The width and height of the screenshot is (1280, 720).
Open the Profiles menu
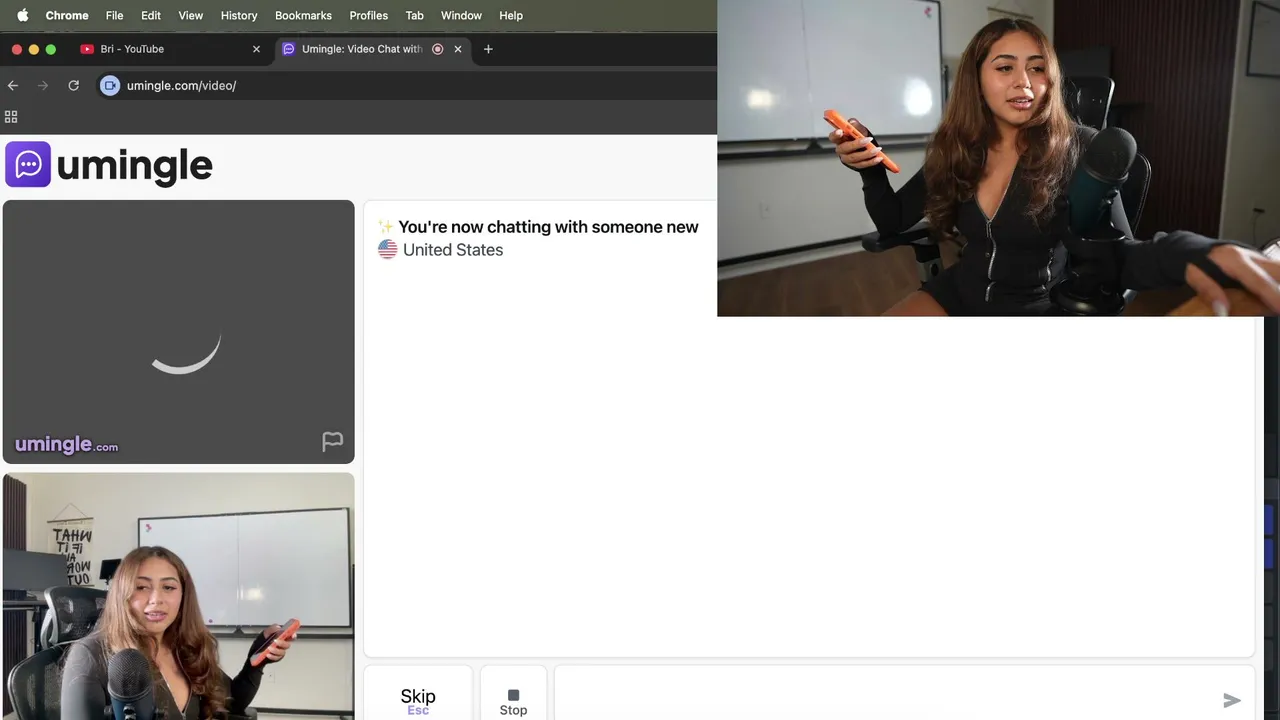[x=368, y=15]
